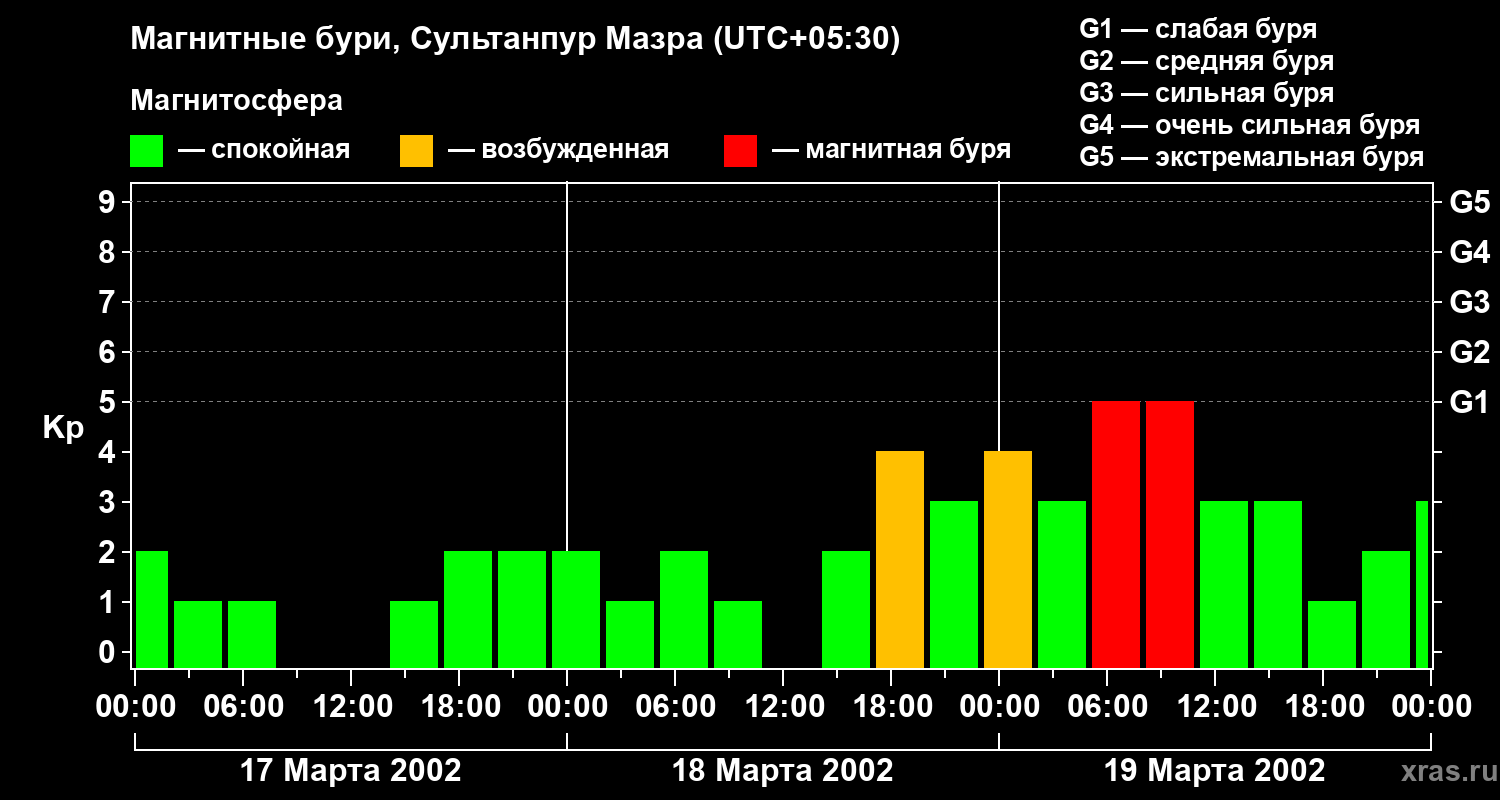Viewport: 1500px width, 800px height.
Task: Click the red Kp 5 bar starting 06:00 on 19 March
Action: tap(1116, 535)
